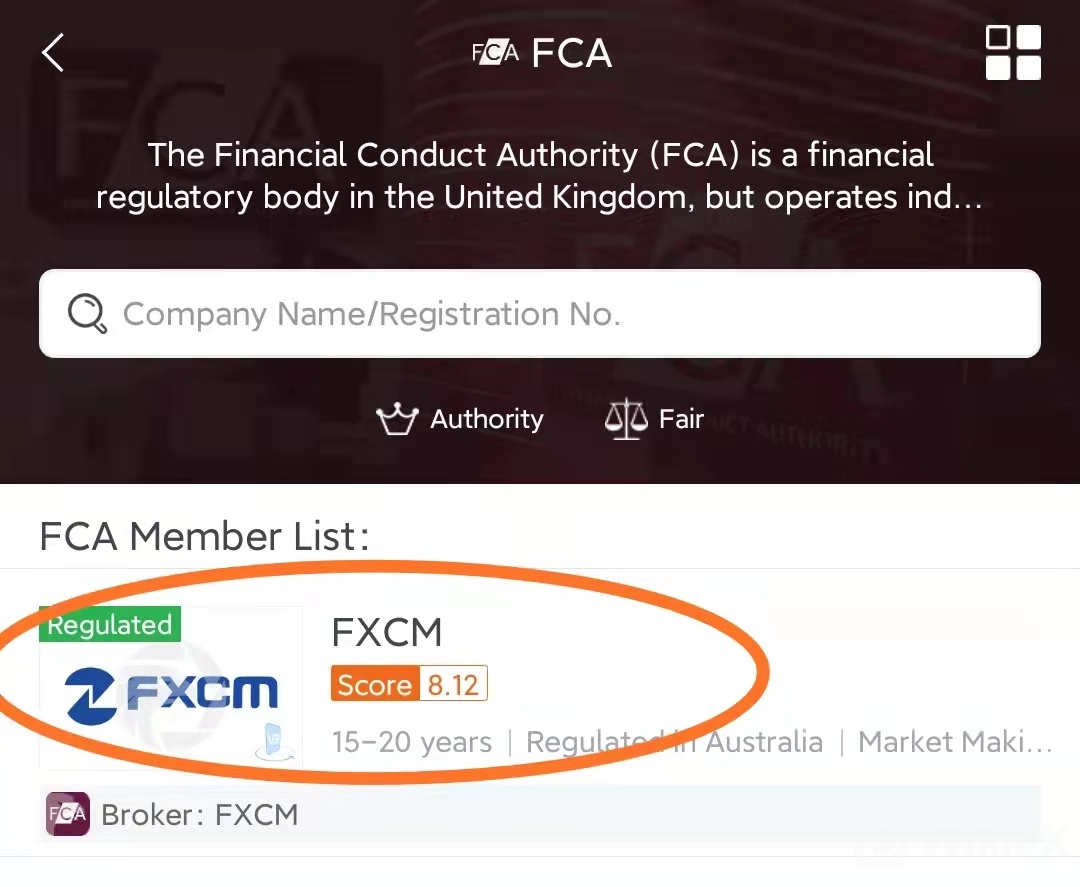Click the Broker: FXCM row
Viewport: 1080px width, 887px height.
point(540,814)
